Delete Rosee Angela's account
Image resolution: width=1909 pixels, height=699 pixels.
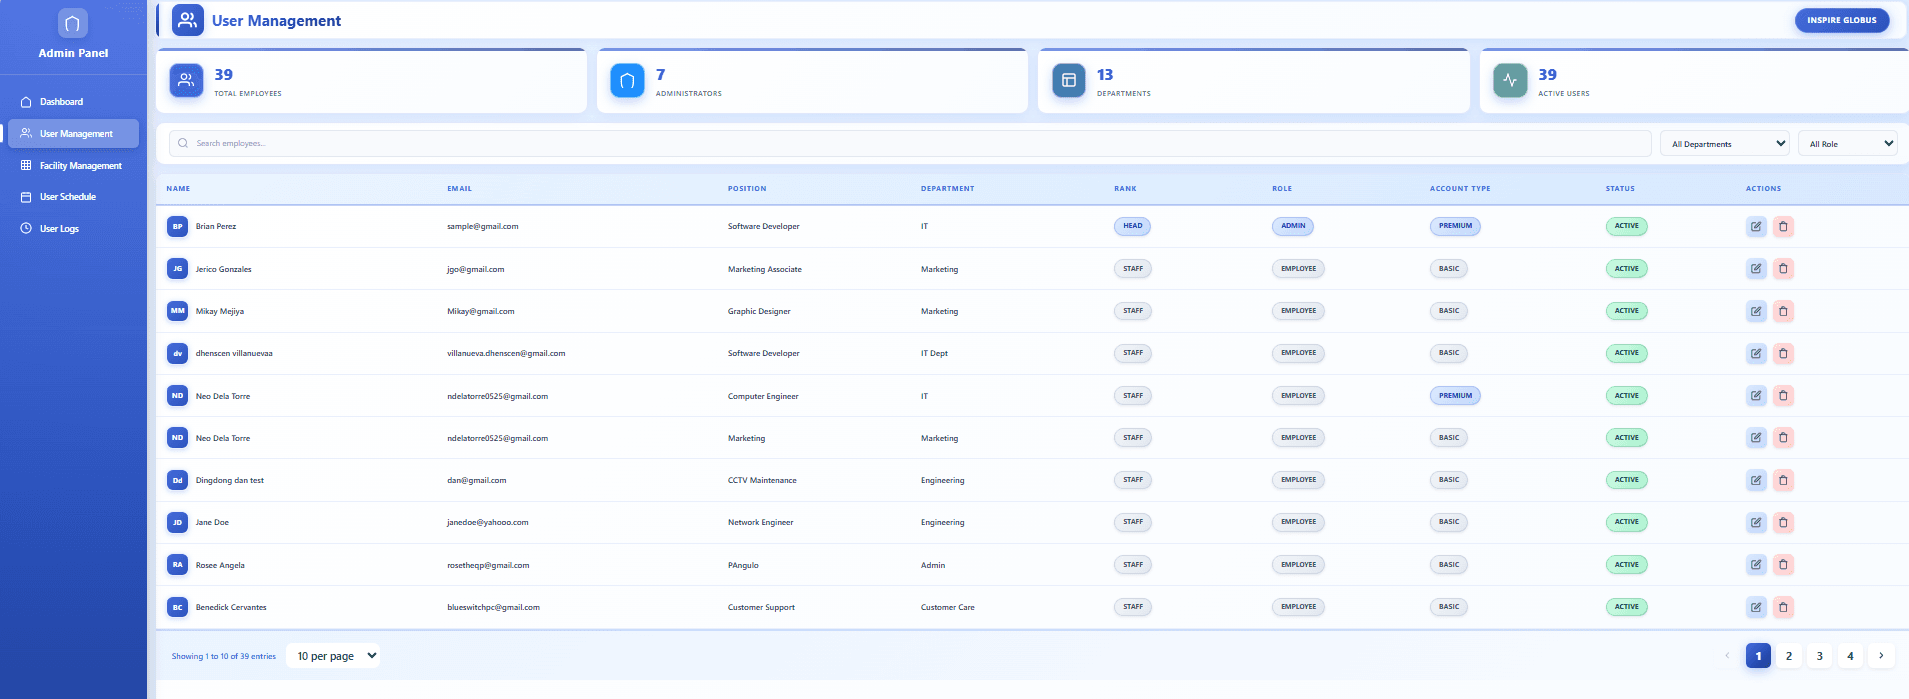click(x=1783, y=564)
